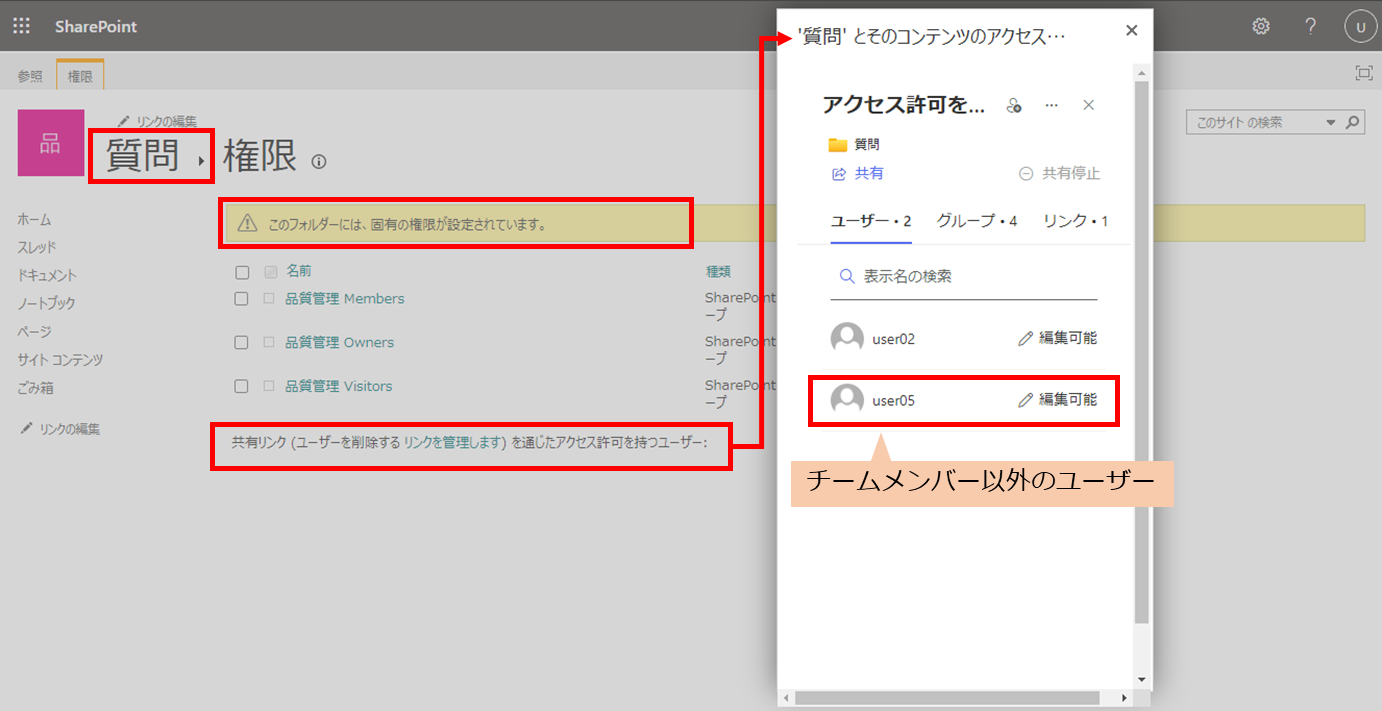Open user05 編集可能 permission dropdown
This screenshot has height=711, width=1382.
1057,401
